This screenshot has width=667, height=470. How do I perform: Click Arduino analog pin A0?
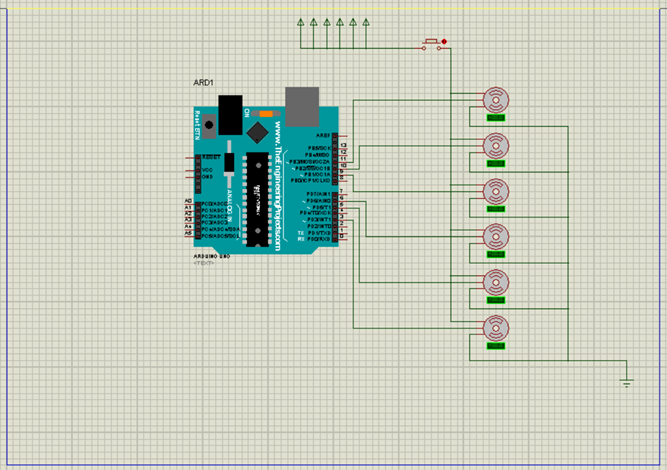click(x=192, y=204)
